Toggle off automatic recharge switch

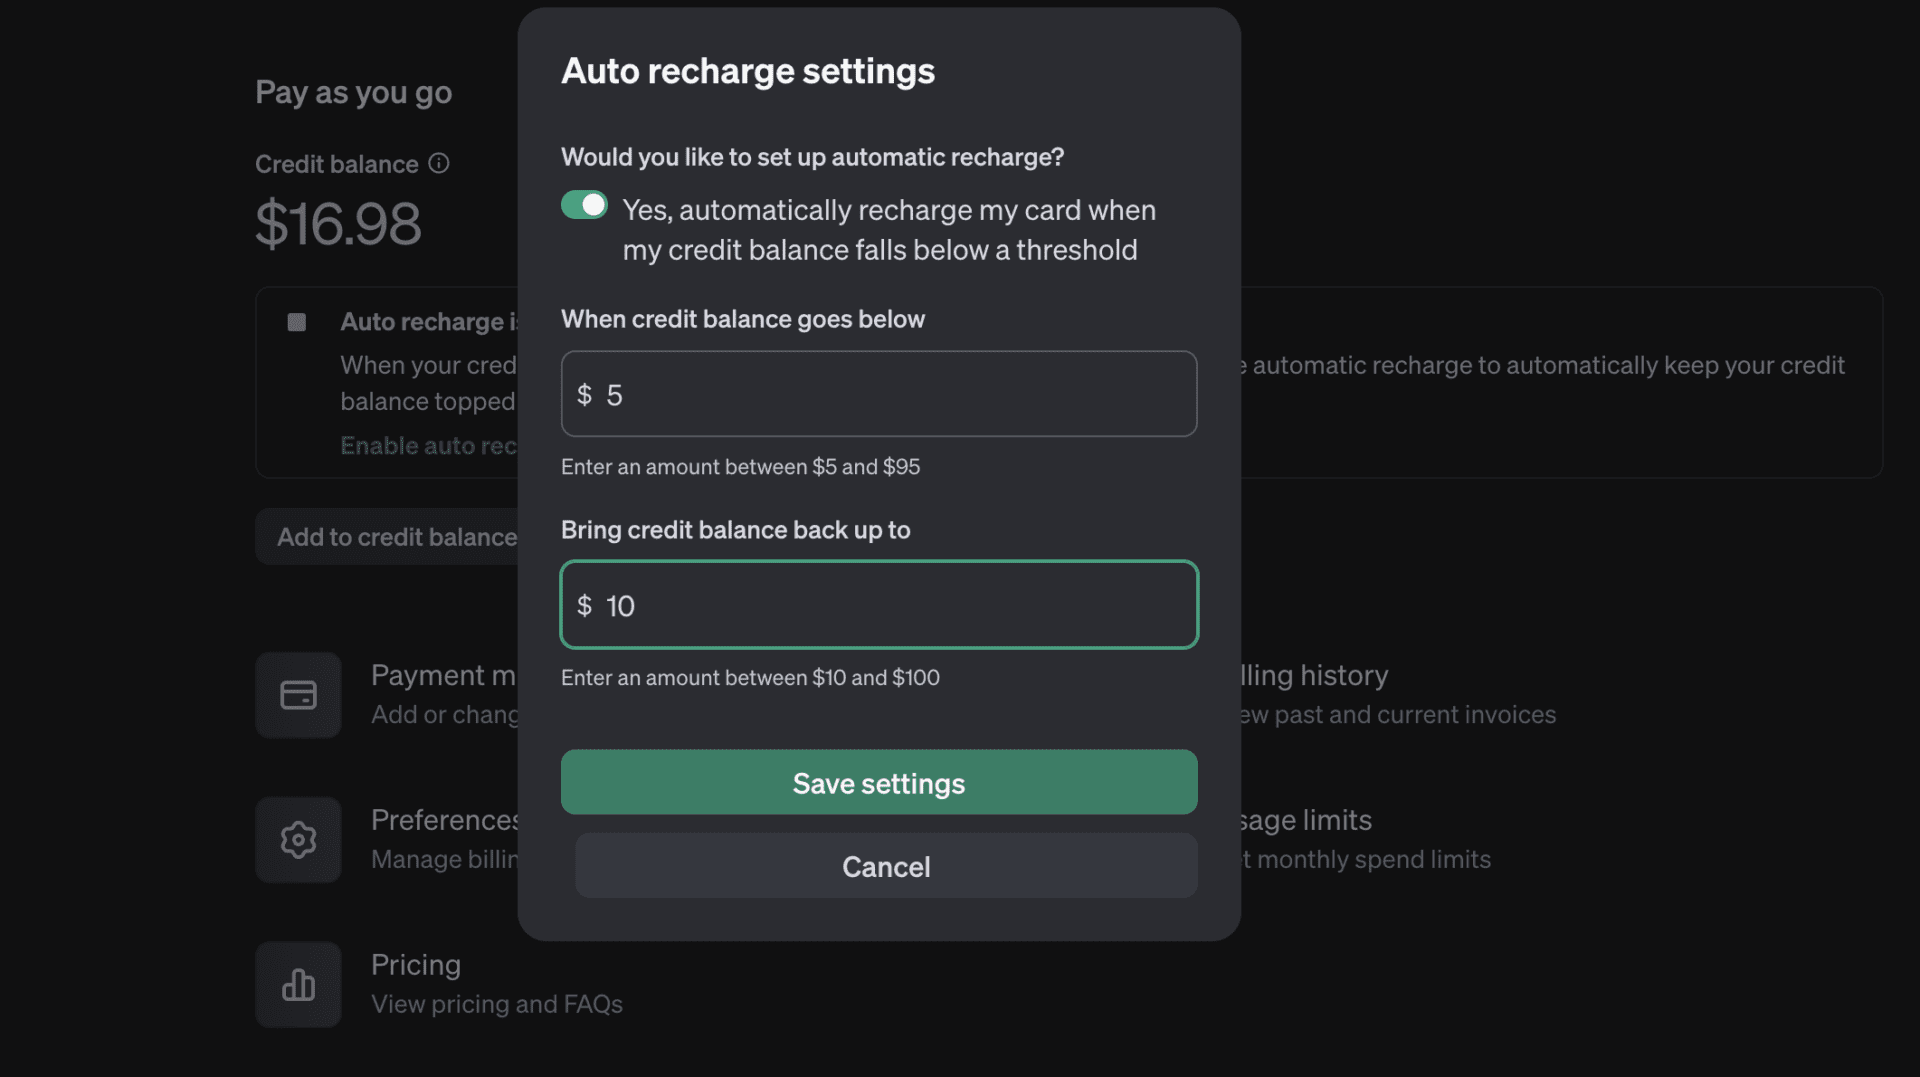[x=584, y=205]
